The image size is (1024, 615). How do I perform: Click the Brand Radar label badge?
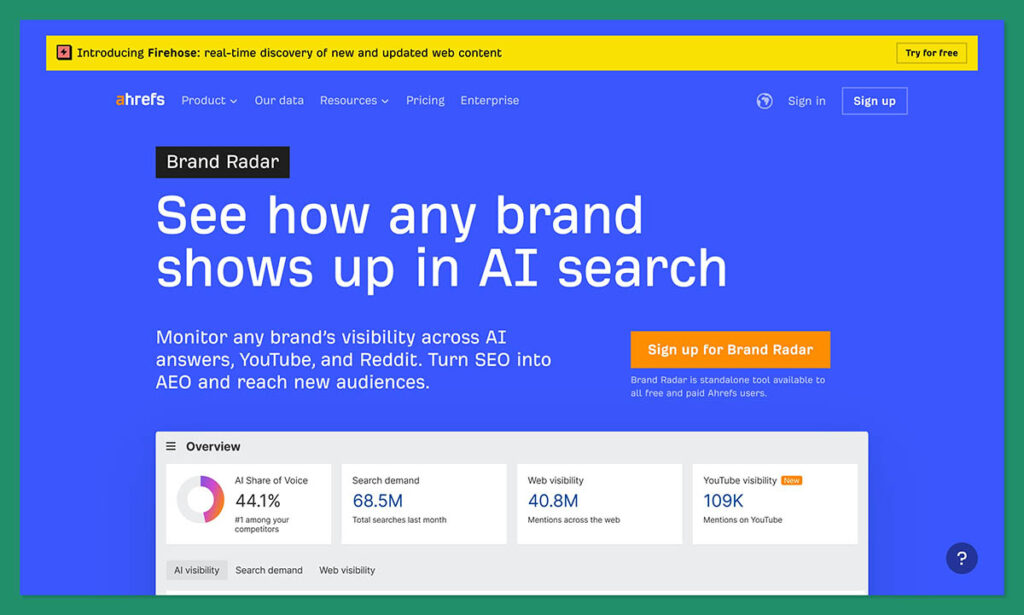click(x=222, y=161)
